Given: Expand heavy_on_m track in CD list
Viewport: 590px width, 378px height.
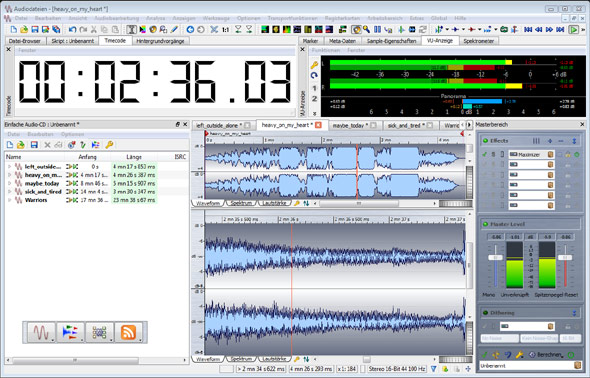Looking at the screenshot, I should [x=9, y=175].
